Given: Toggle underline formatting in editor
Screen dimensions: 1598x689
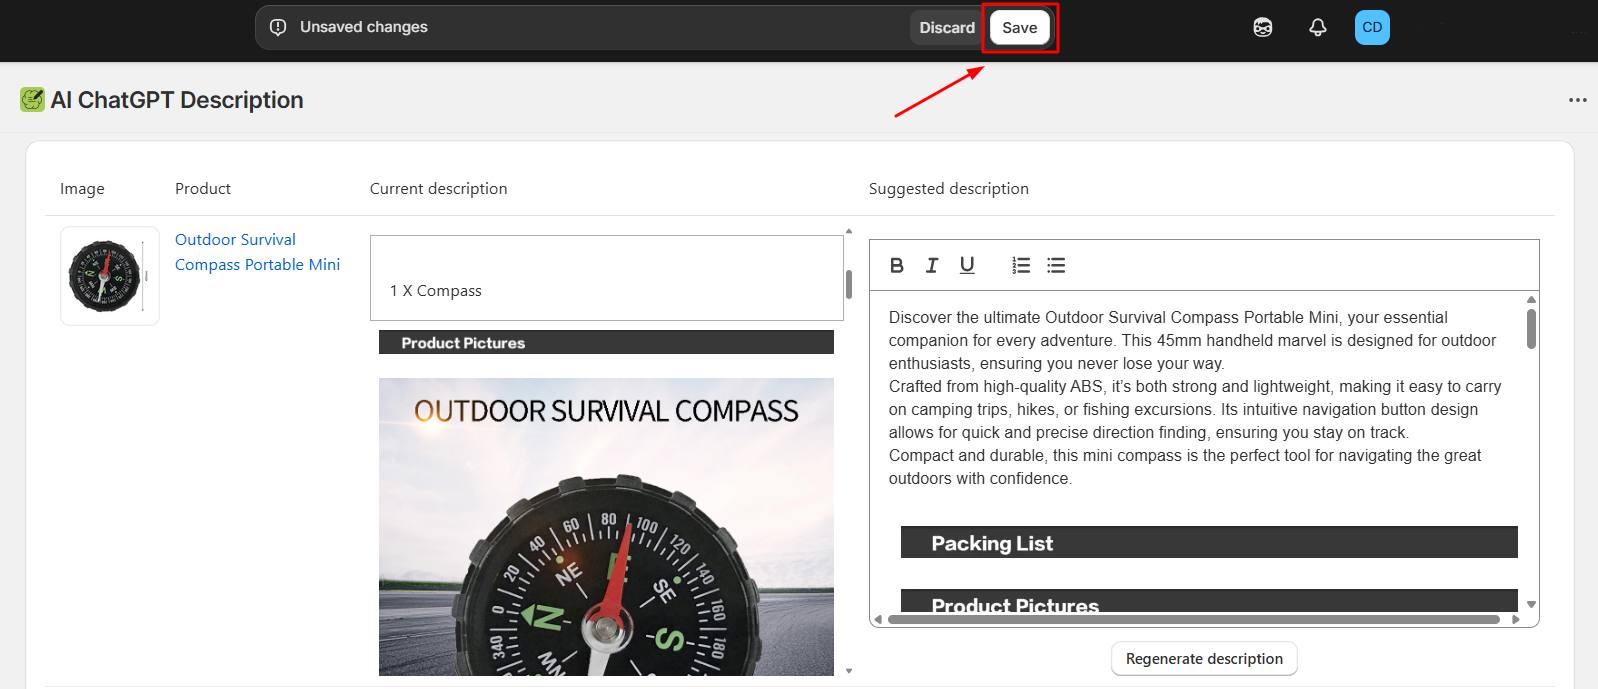Looking at the screenshot, I should click(x=967, y=265).
